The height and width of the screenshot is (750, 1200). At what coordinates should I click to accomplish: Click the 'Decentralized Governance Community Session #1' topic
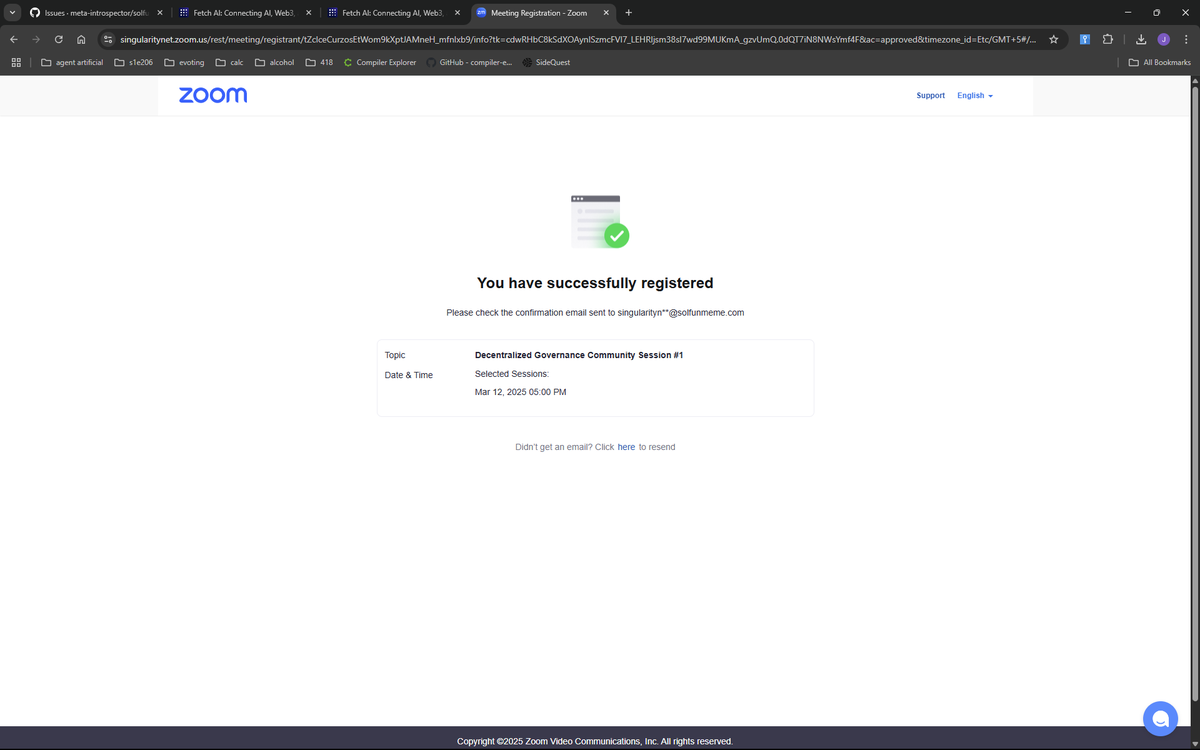coord(579,355)
